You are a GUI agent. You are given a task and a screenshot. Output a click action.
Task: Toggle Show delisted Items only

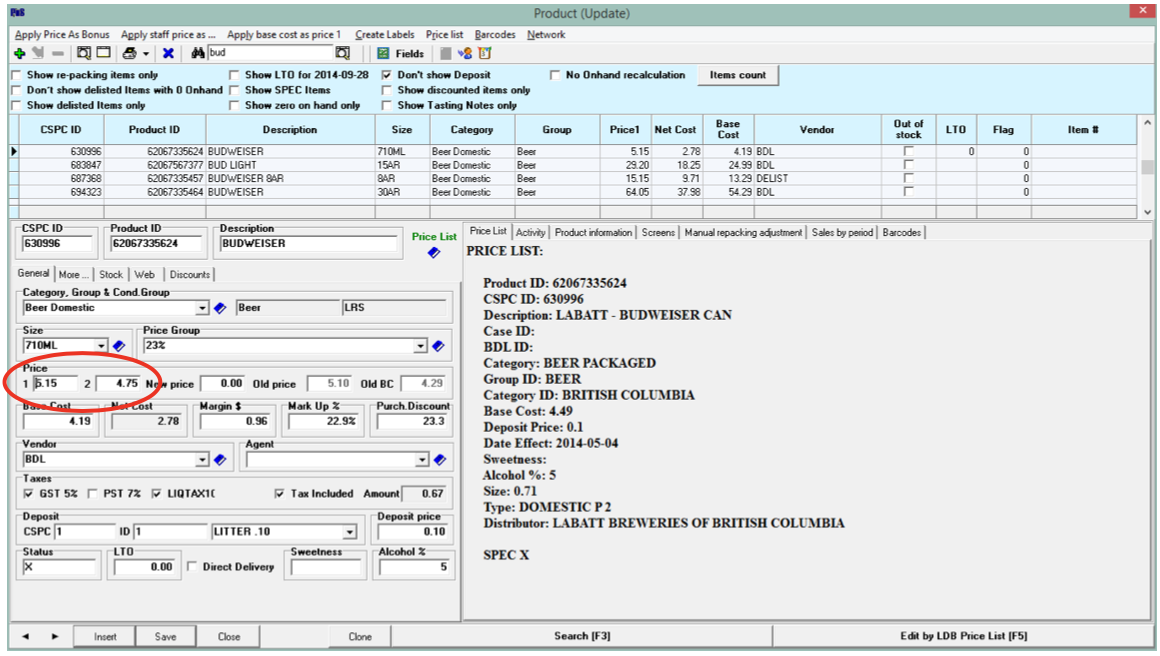pyautogui.click(x=16, y=105)
